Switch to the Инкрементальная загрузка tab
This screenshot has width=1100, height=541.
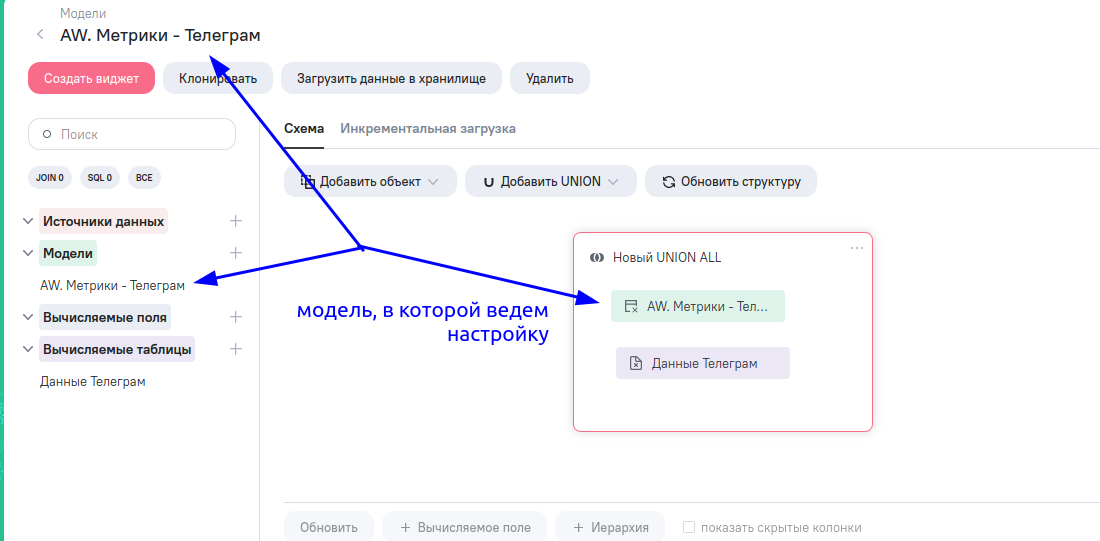(428, 128)
